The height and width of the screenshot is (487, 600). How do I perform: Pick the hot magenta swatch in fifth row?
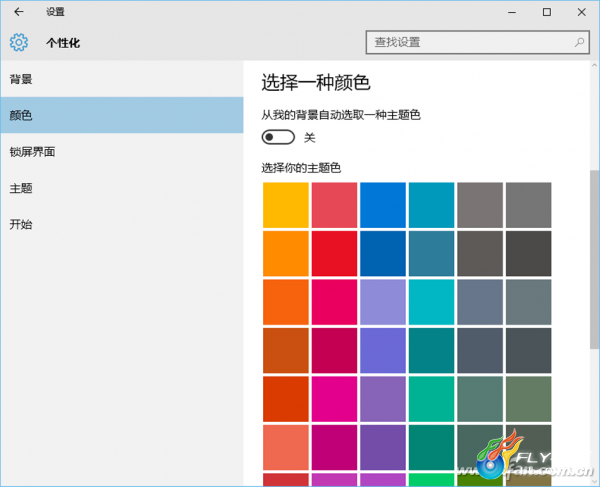(x=334, y=399)
